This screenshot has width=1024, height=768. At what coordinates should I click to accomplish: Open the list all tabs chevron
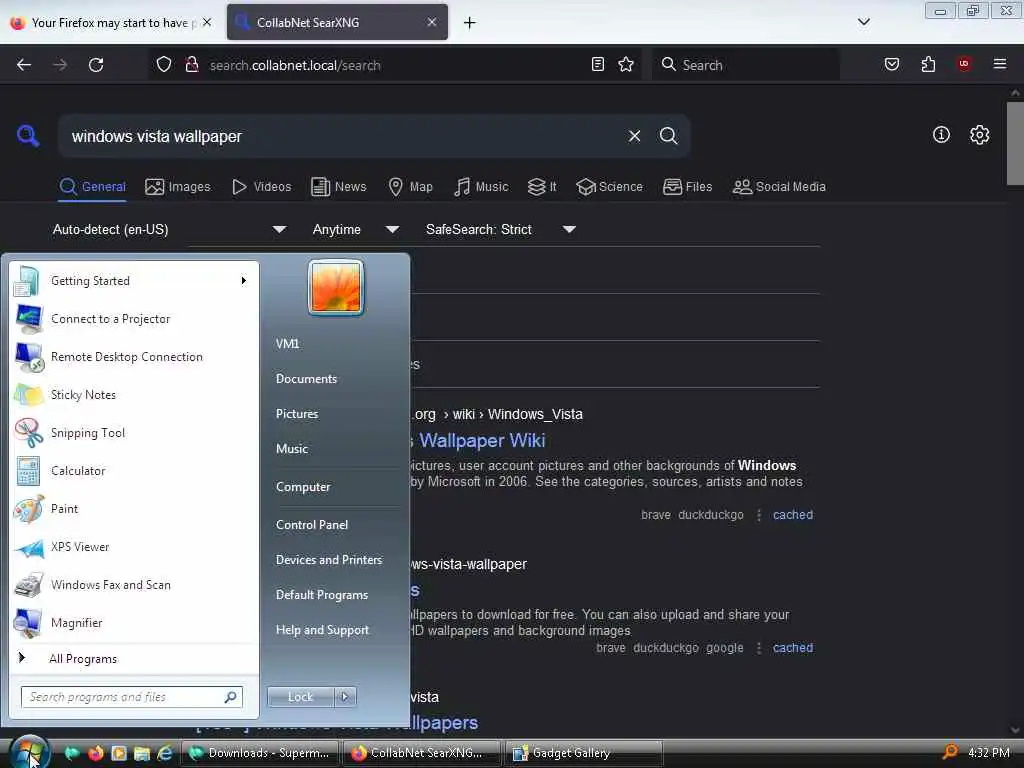[863, 22]
